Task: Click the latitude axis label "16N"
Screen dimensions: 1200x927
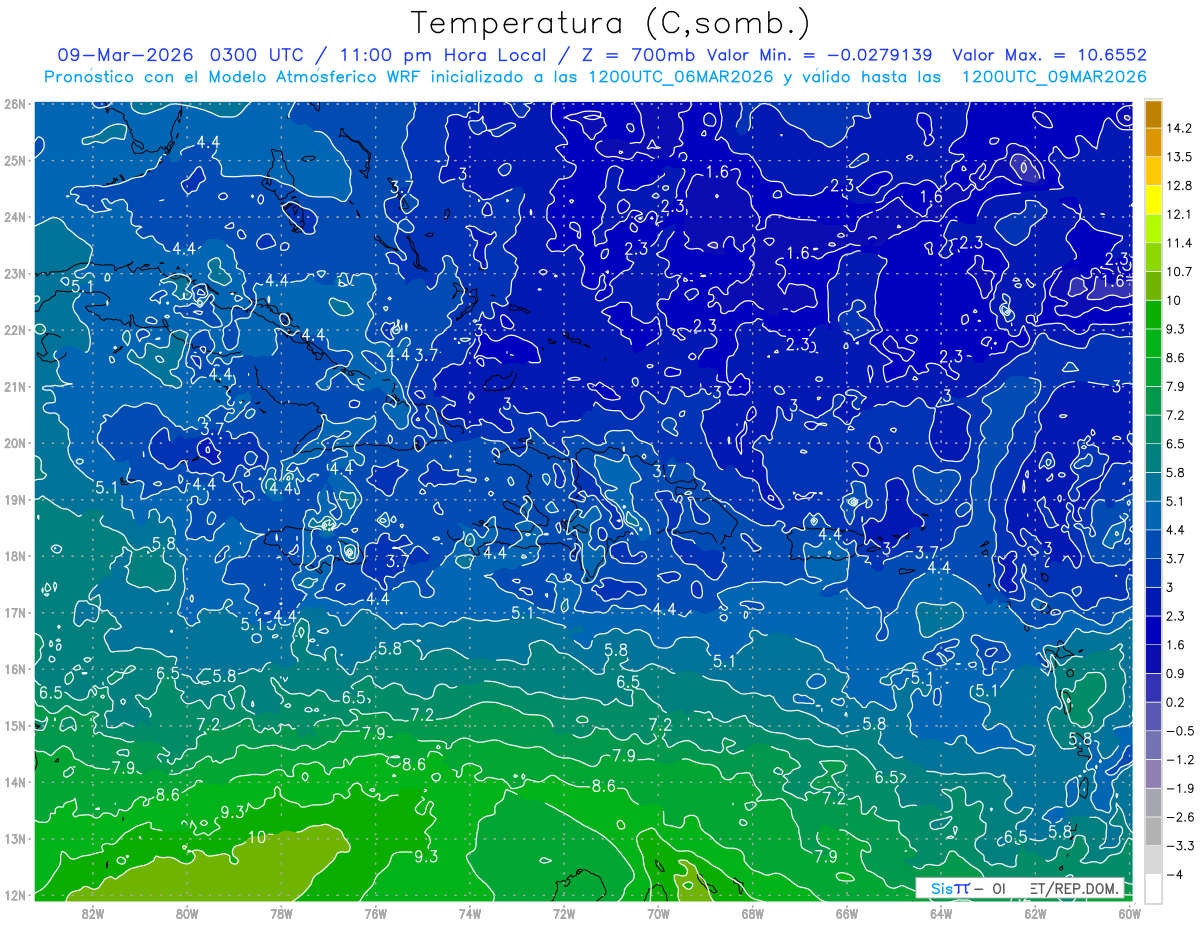Action: [15, 669]
